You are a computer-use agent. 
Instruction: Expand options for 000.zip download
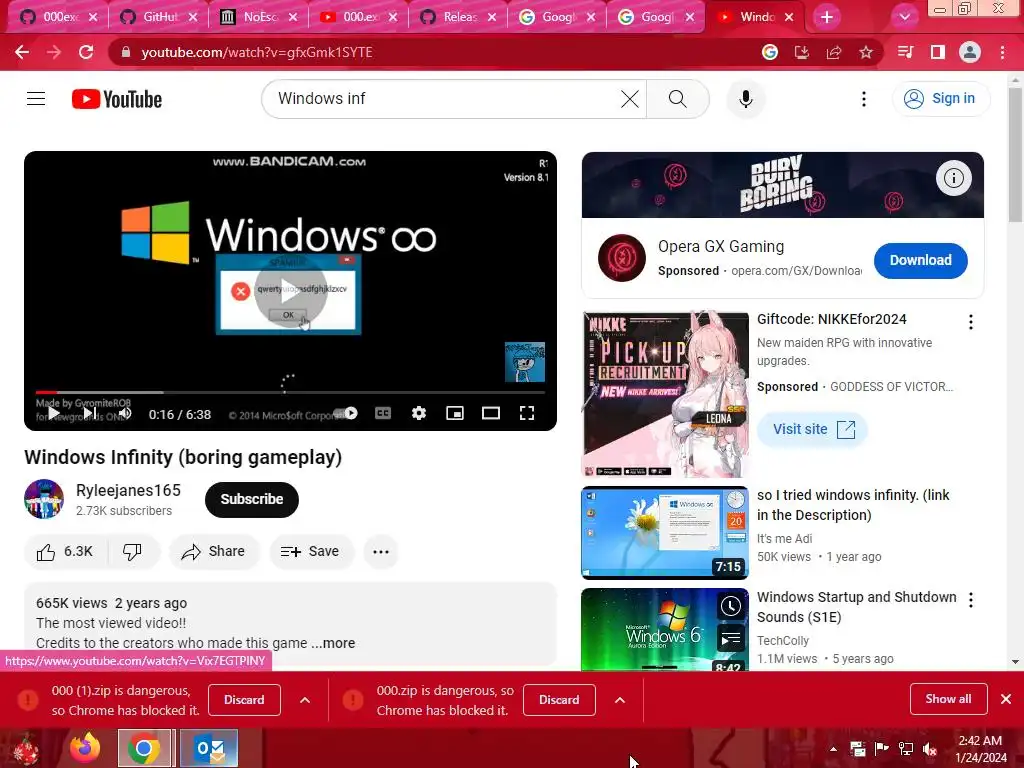click(620, 700)
